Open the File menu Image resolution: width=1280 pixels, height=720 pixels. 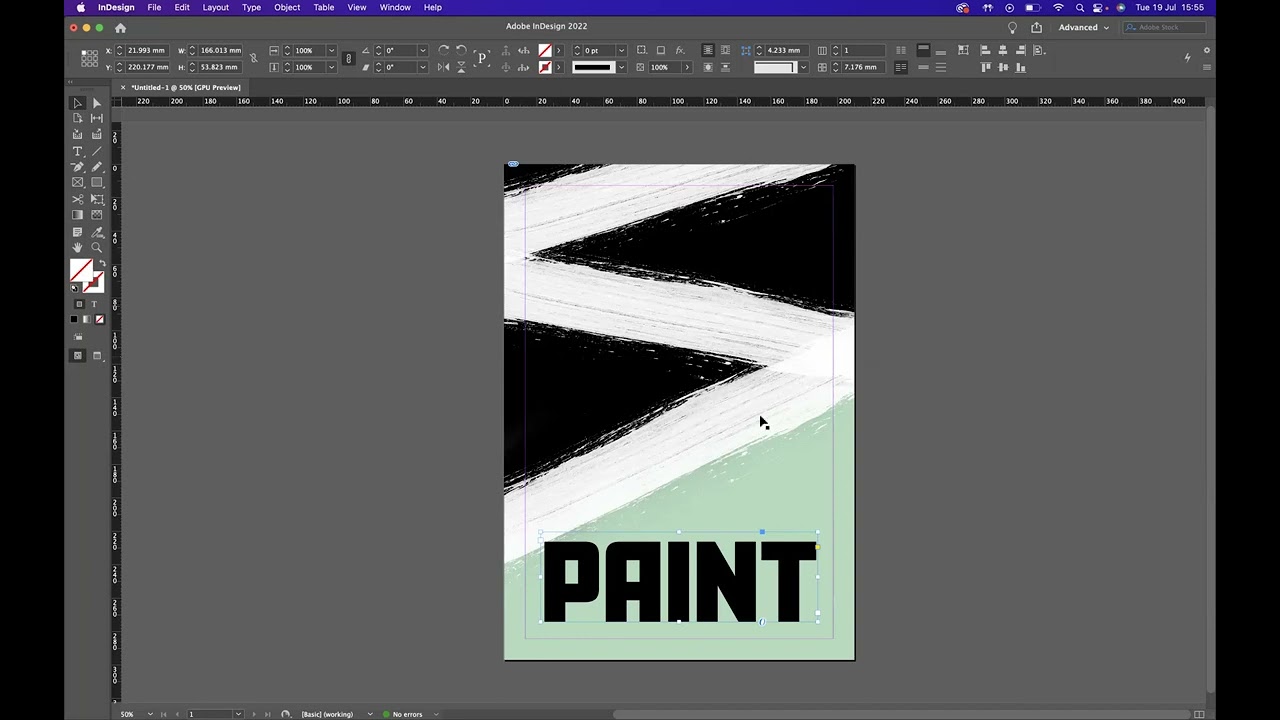(154, 7)
